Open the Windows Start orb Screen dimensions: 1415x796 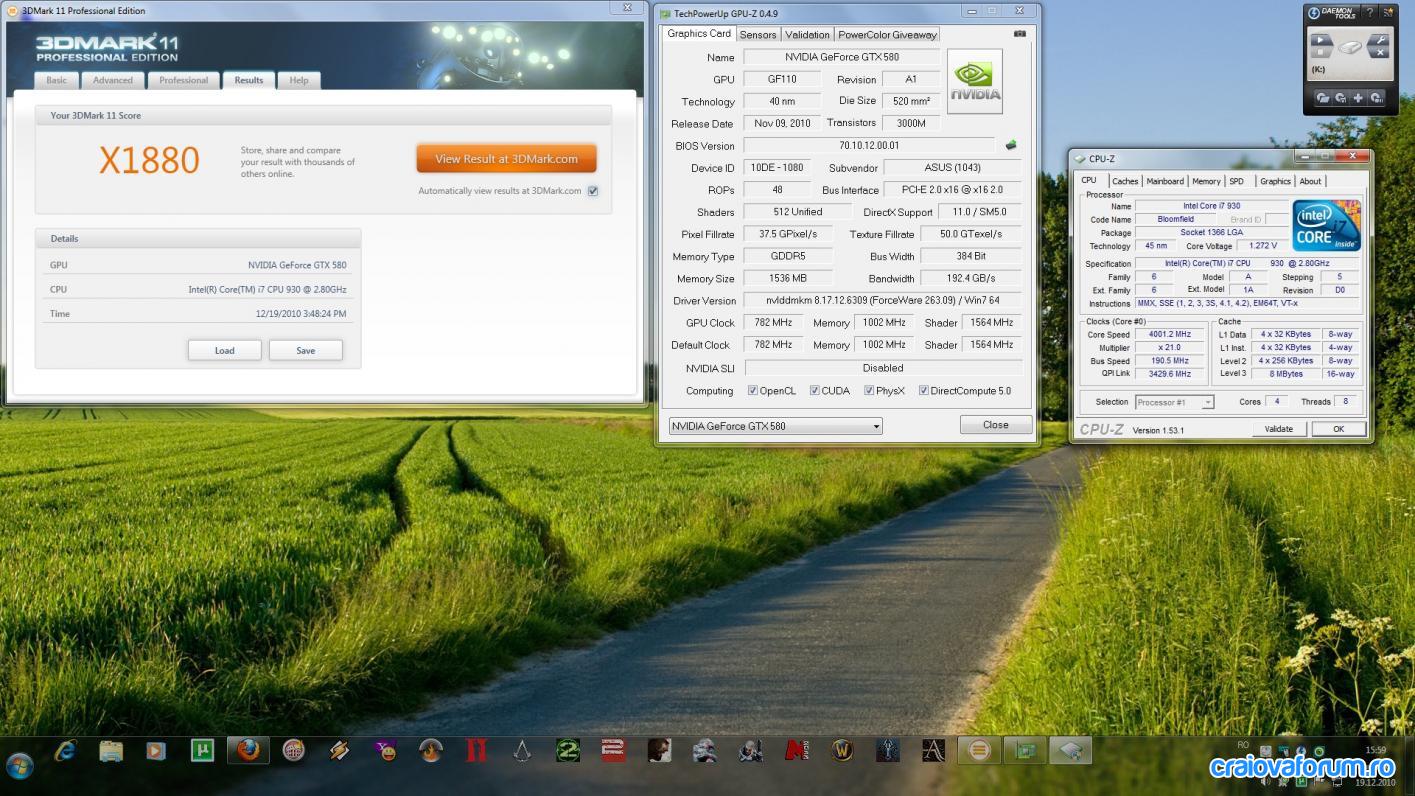click(x=20, y=766)
